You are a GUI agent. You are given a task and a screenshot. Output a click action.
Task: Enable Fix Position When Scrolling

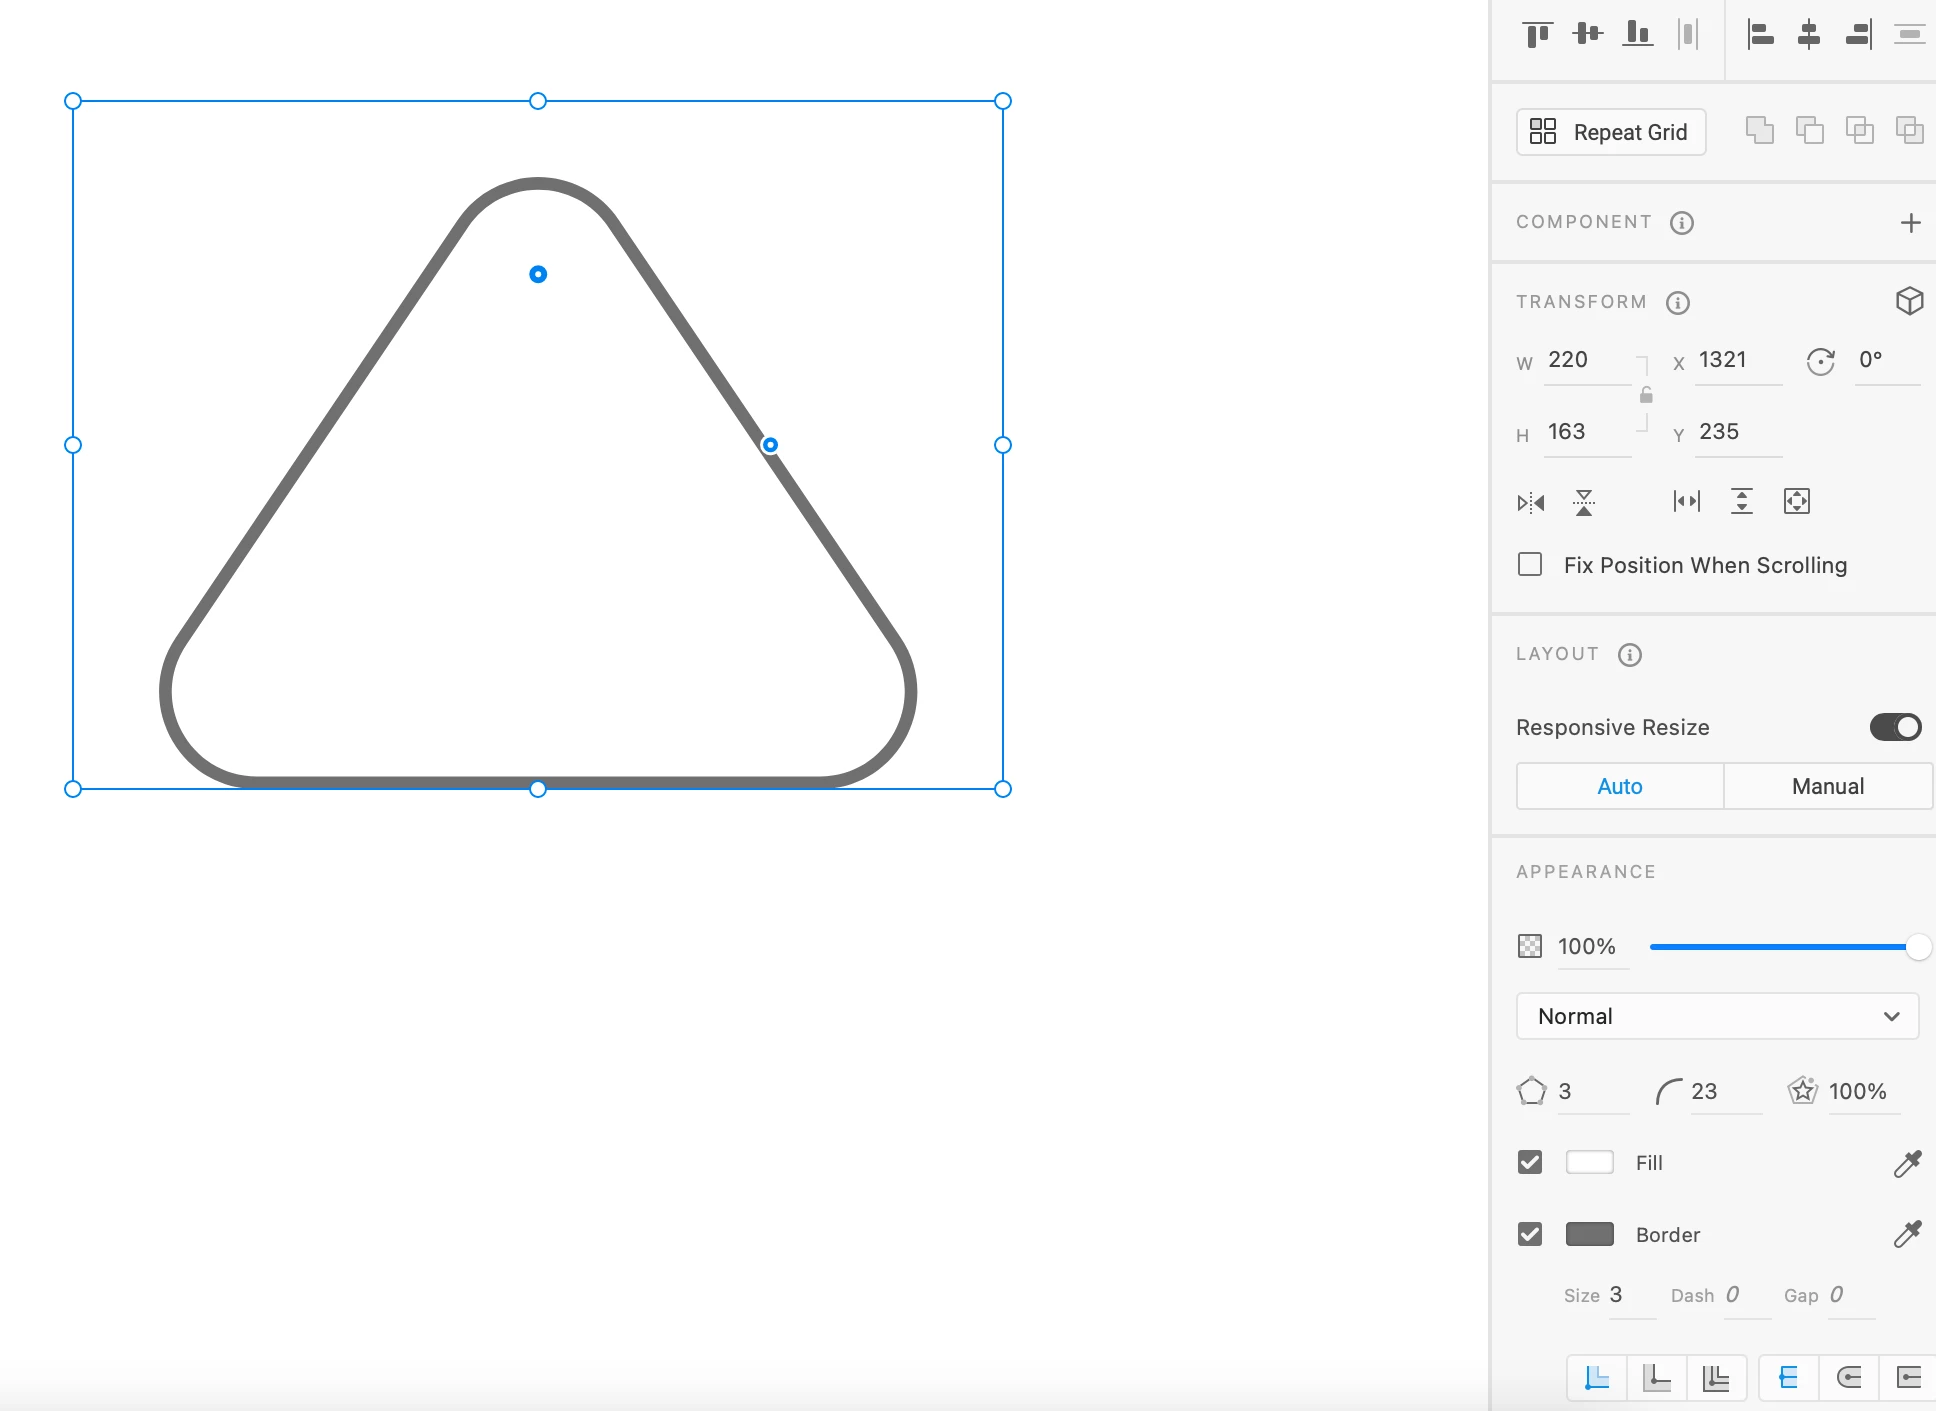pyautogui.click(x=1530, y=565)
